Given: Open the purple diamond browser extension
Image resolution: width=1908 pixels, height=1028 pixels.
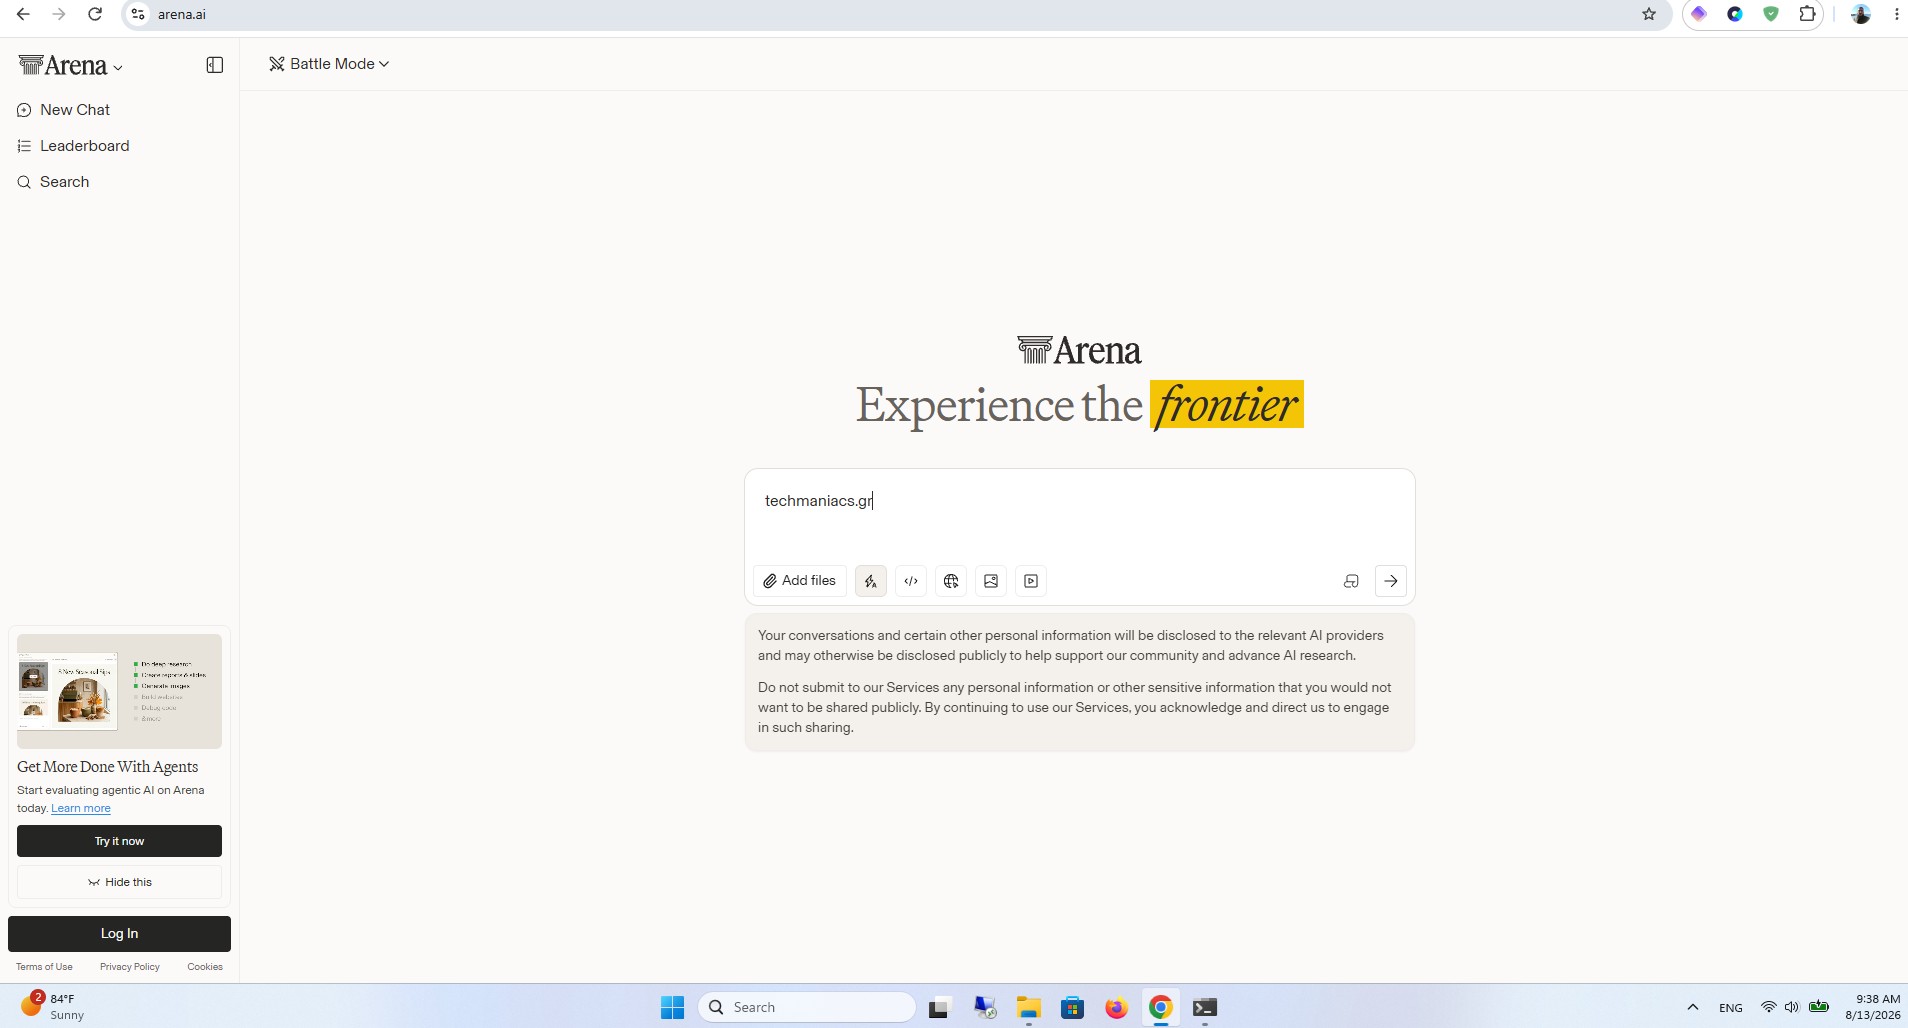Looking at the screenshot, I should tap(1699, 14).
